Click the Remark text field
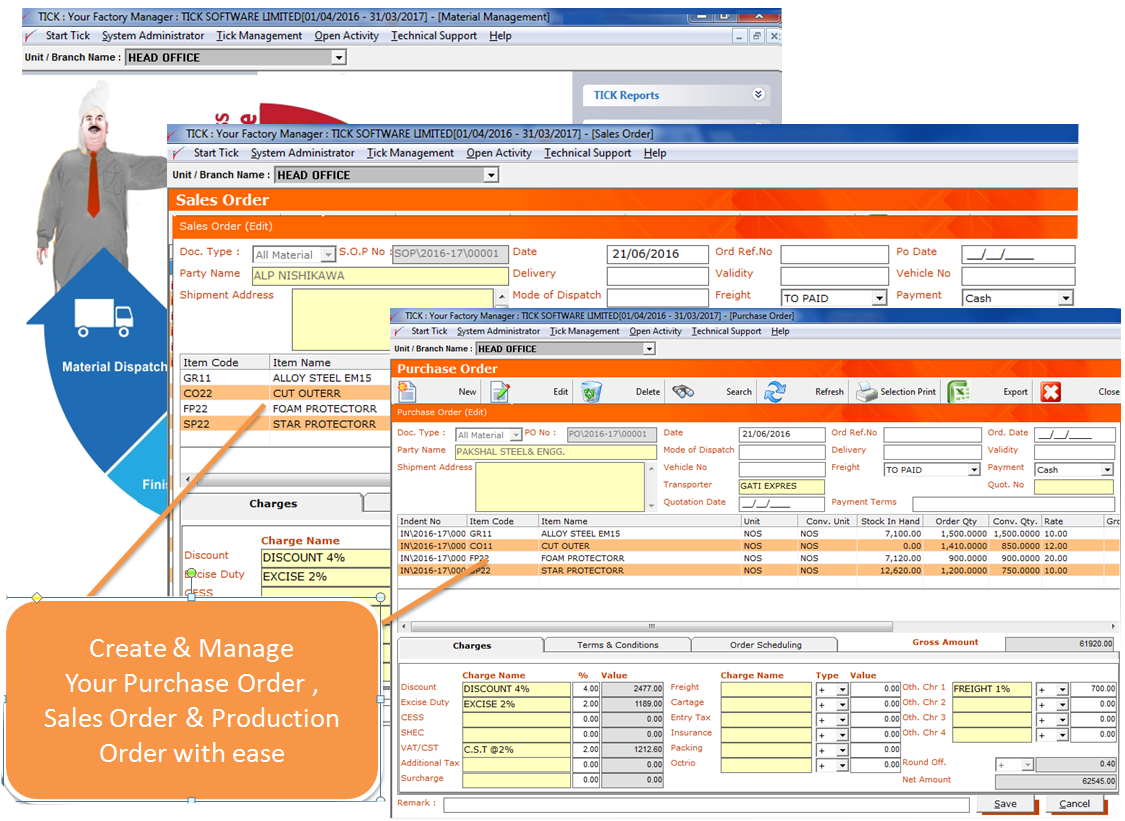This screenshot has width=1125, height=821. [706, 804]
